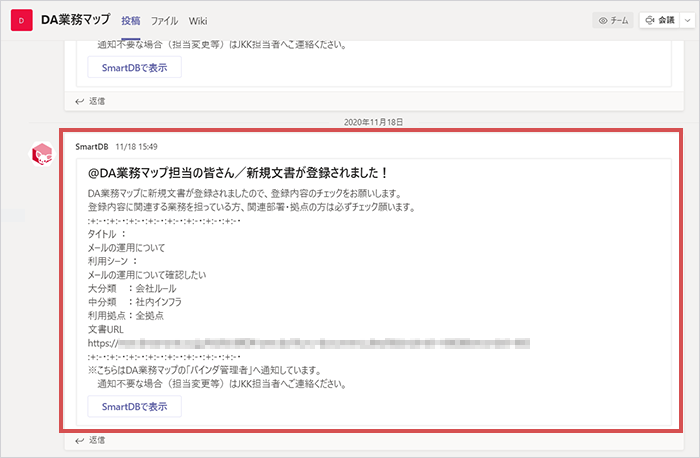Screen dimensions: 700x458
Task: Click the camera icon in 会議 button
Action: [650, 21]
